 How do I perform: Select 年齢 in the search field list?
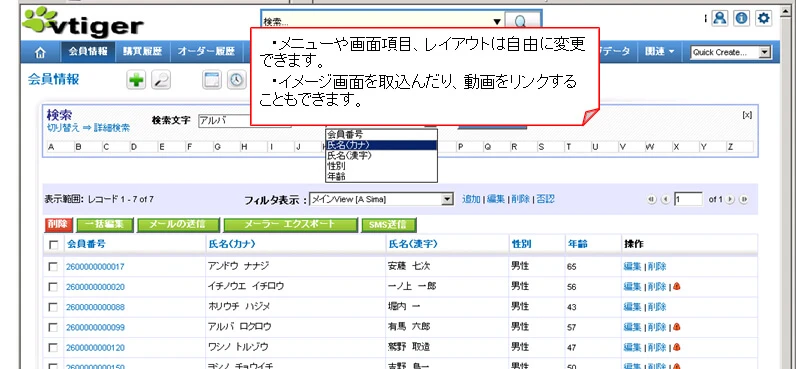(381, 176)
